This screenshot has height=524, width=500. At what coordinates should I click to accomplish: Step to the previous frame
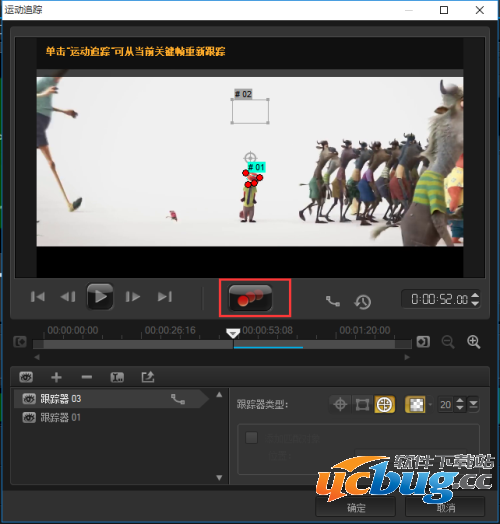(x=68, y=297)
